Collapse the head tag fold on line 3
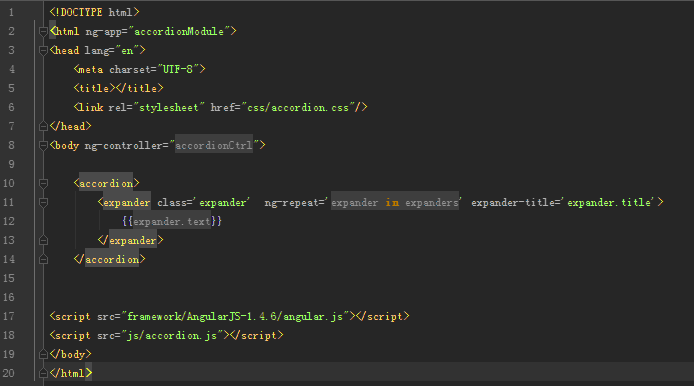The height and width of the screenshot is (386, 694). tap(43, 50)
